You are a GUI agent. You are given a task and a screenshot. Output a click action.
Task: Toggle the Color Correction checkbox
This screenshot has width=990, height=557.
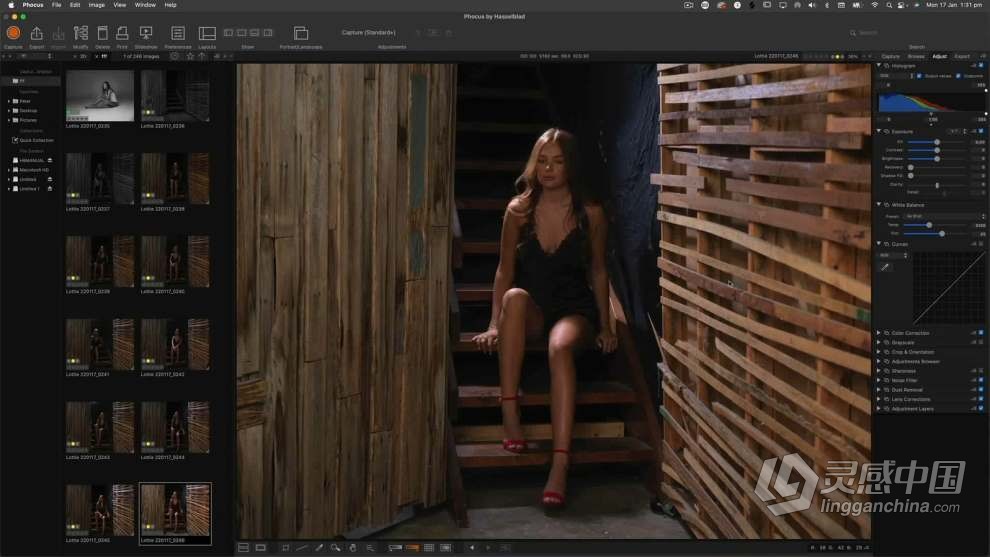[x=981, y=333]
